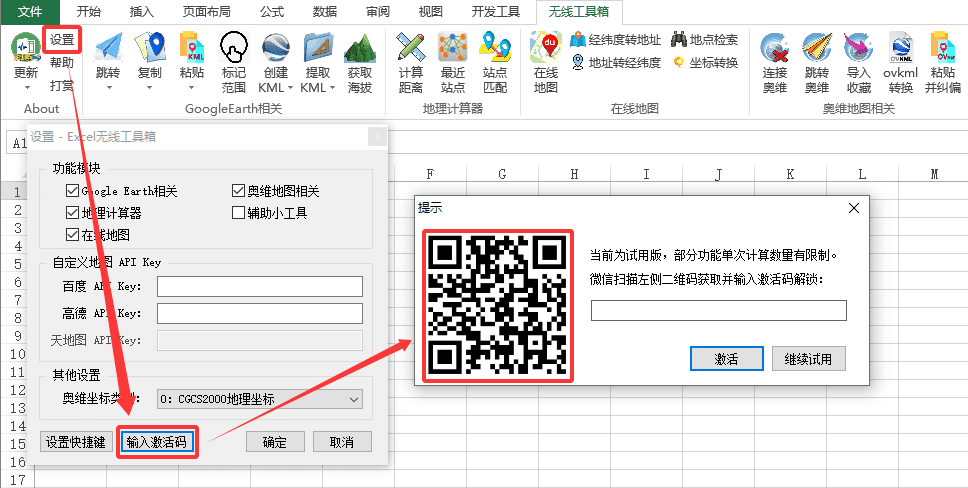Click the 粘贴 KML icon
The width and height of the screenshot is (968, 488).
click(x=191, y=48)
